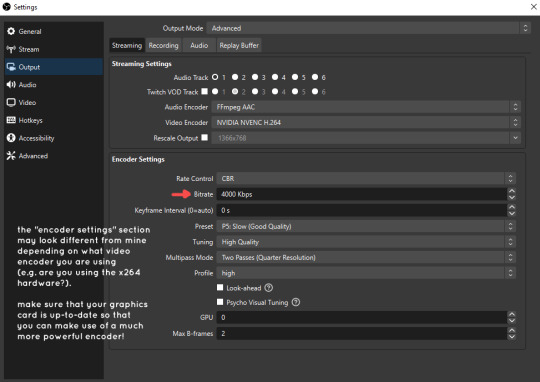Switch to the Streaming tab
540x382 pixels.
pos(127,45)
